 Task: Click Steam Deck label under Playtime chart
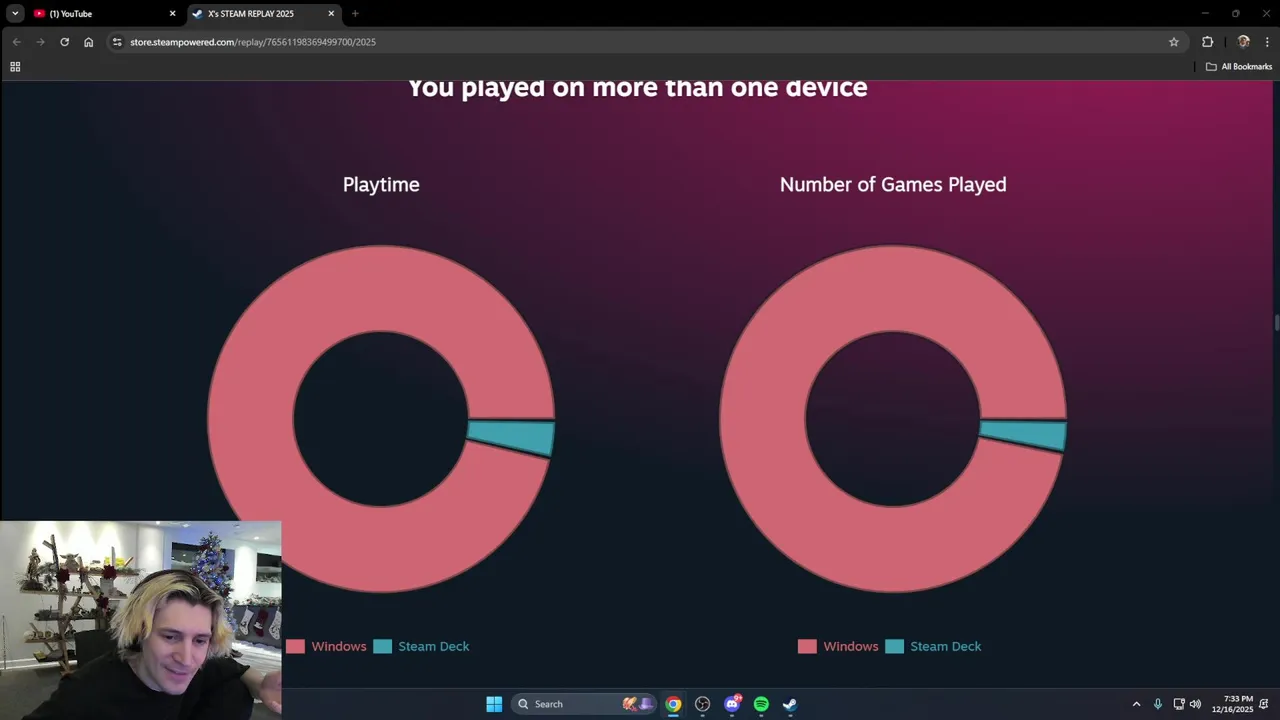pos(434,646)
